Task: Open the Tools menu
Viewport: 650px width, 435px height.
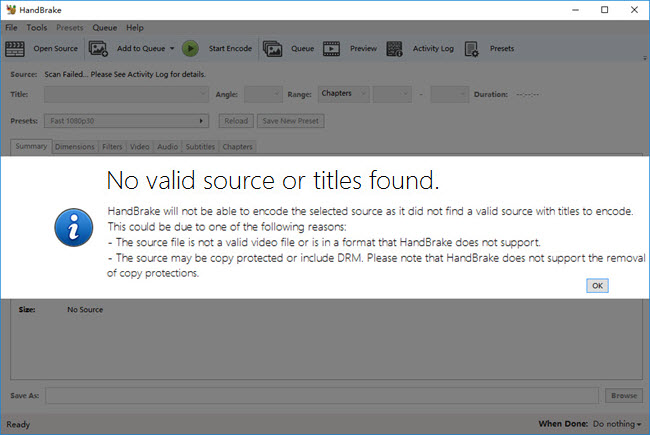Action: [36, 28]
